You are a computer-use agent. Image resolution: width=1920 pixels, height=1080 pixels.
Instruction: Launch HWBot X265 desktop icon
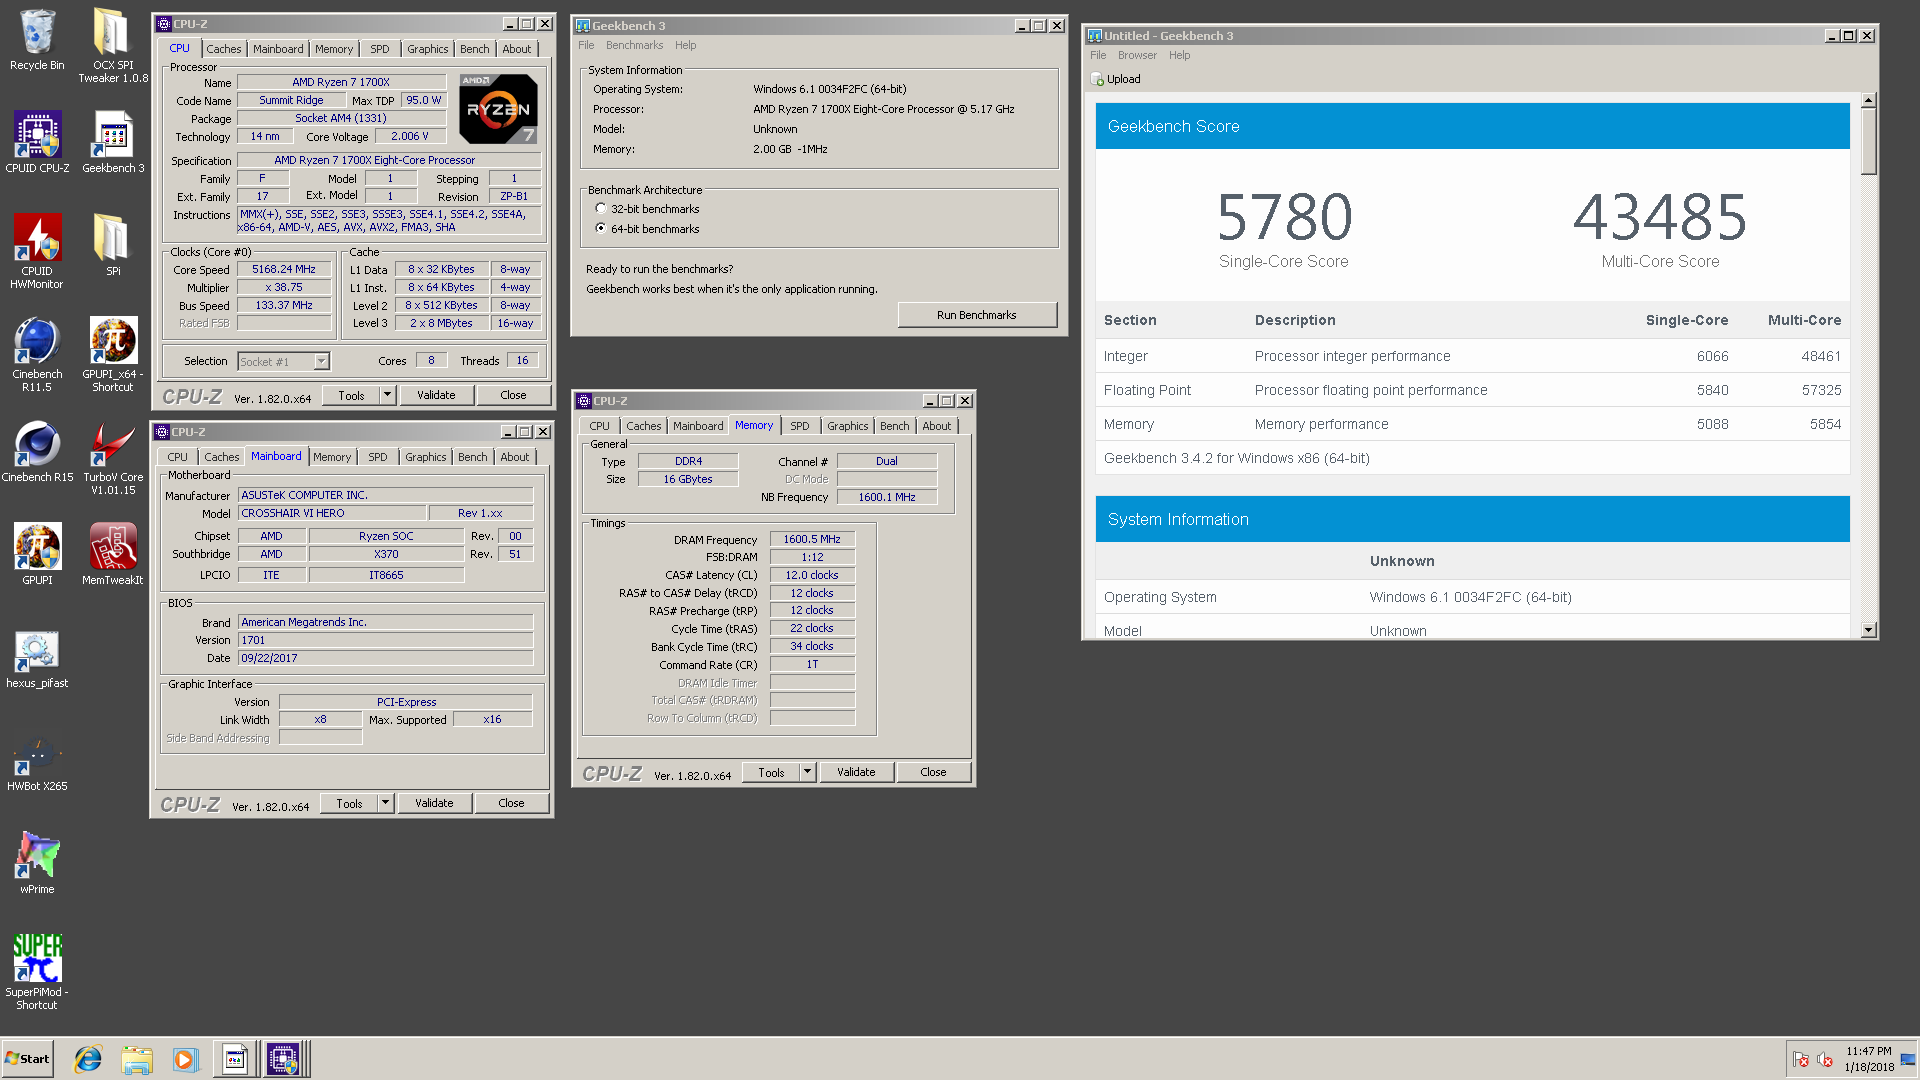[37, 762]
